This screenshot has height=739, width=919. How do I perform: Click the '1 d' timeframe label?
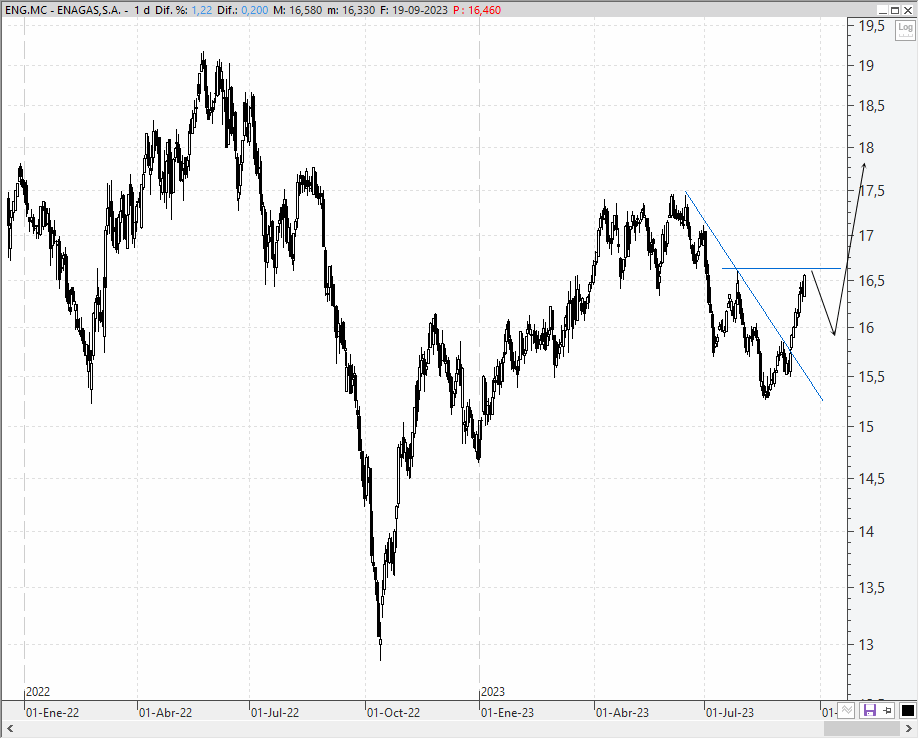click(141, 10)
